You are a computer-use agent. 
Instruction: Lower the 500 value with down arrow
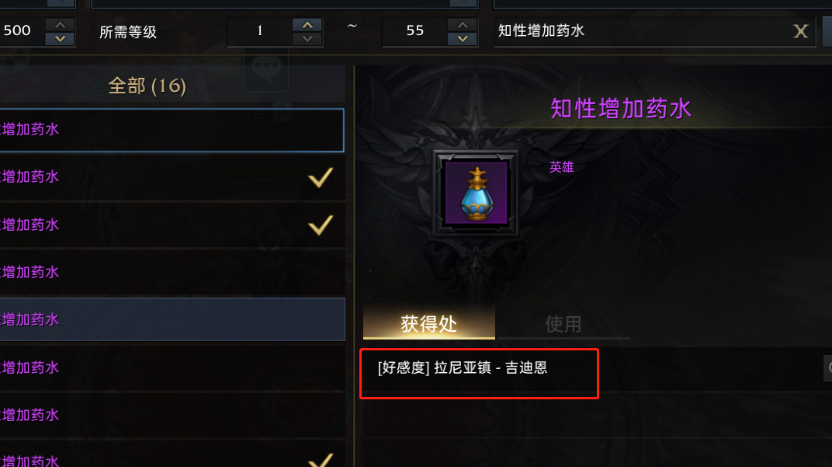(x=60, y=39)
